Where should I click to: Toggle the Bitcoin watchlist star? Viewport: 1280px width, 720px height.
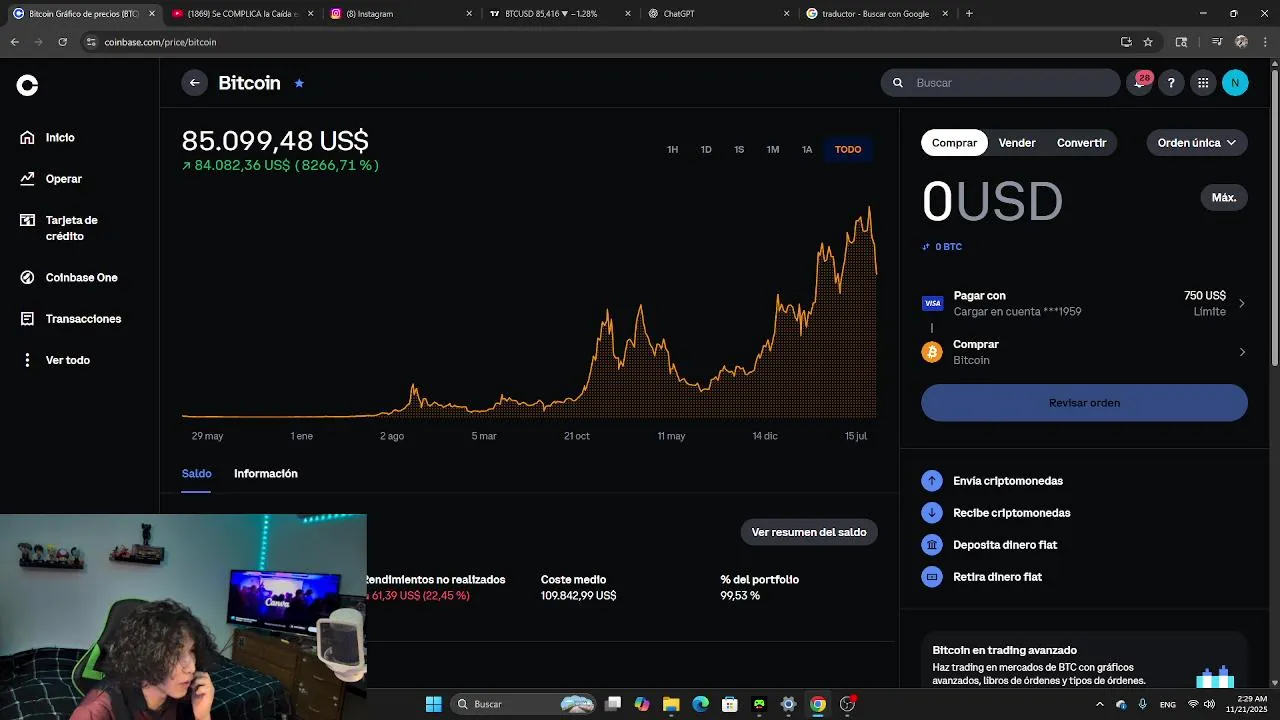click(299, 83)
